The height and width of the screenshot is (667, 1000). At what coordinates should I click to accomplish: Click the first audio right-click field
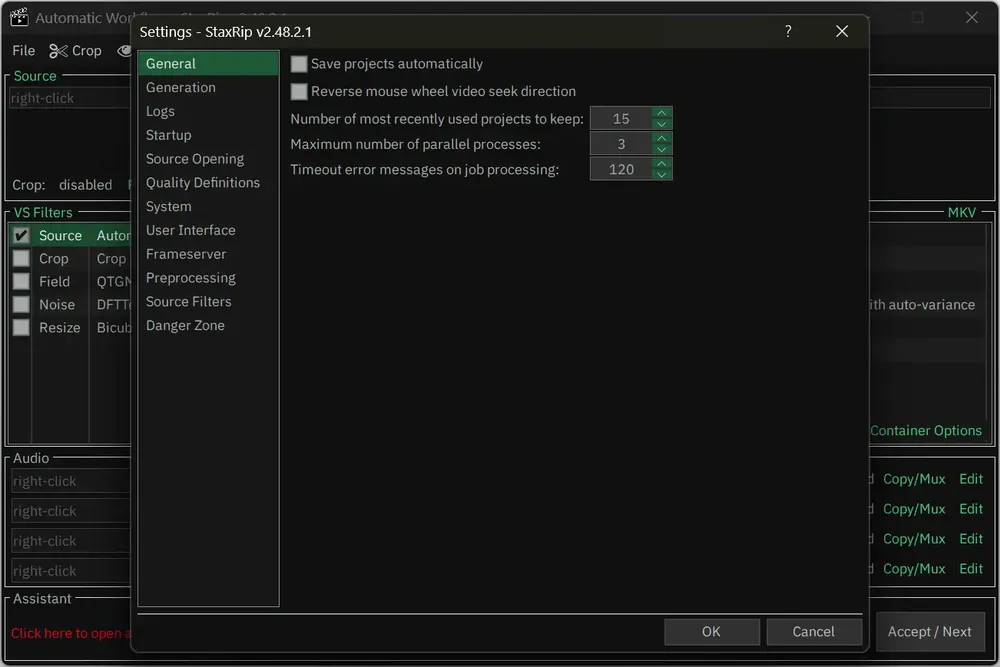click(x=71, y=481)
